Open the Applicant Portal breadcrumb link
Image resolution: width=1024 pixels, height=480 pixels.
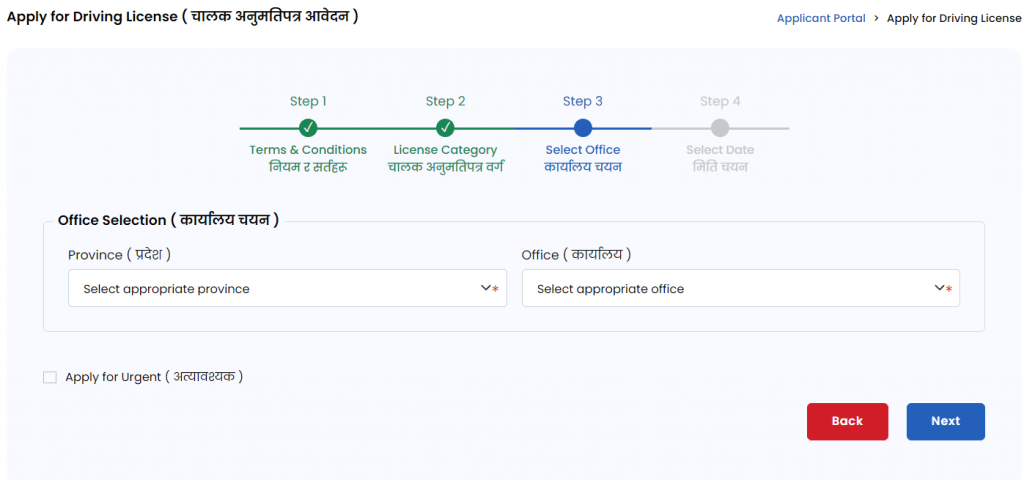pos(821,19)
